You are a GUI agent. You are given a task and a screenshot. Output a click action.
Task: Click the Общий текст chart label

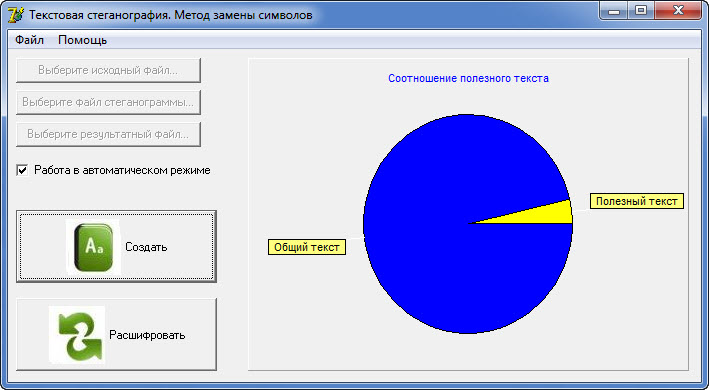click(x=307, y=247)
